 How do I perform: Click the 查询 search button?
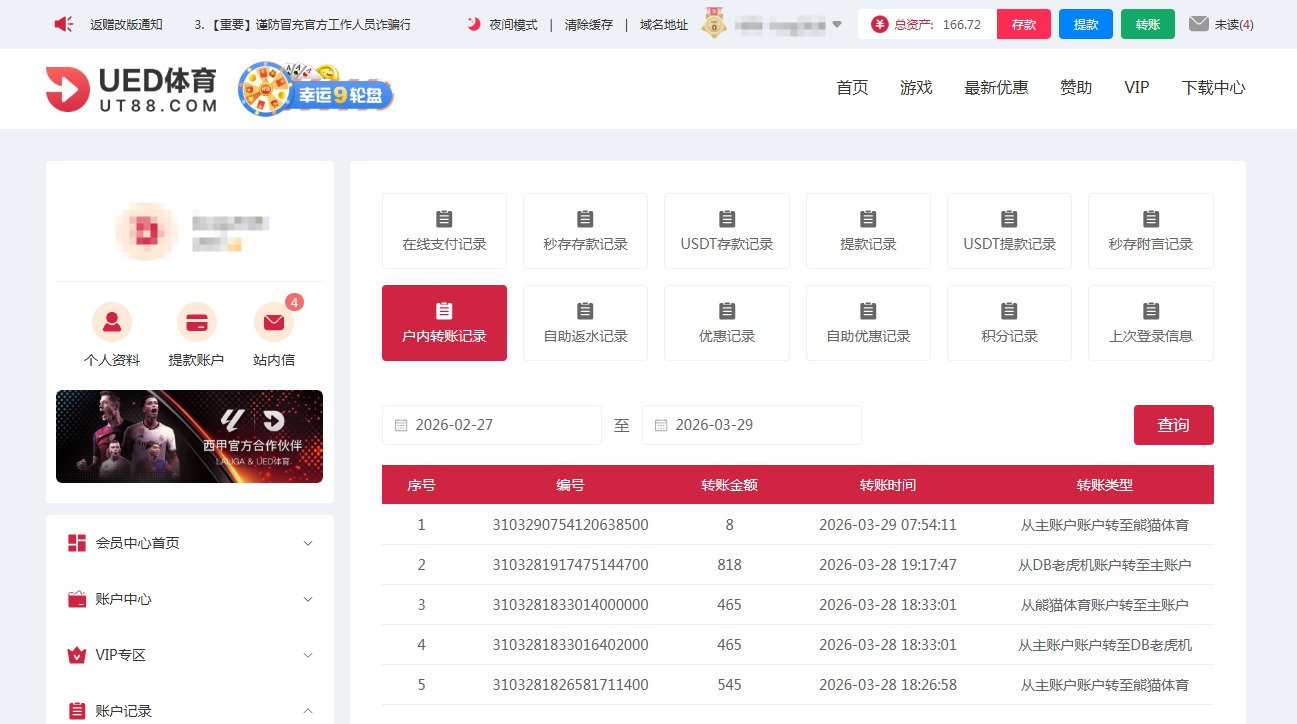pos(1173,424)
